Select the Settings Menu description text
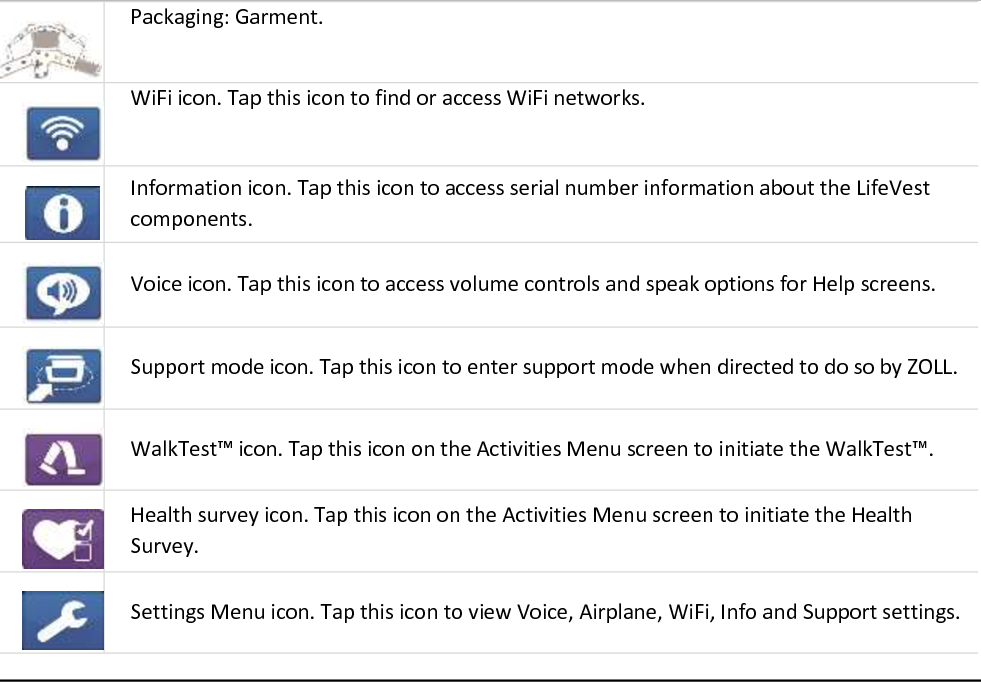981x682 pixels. point(545,611)
